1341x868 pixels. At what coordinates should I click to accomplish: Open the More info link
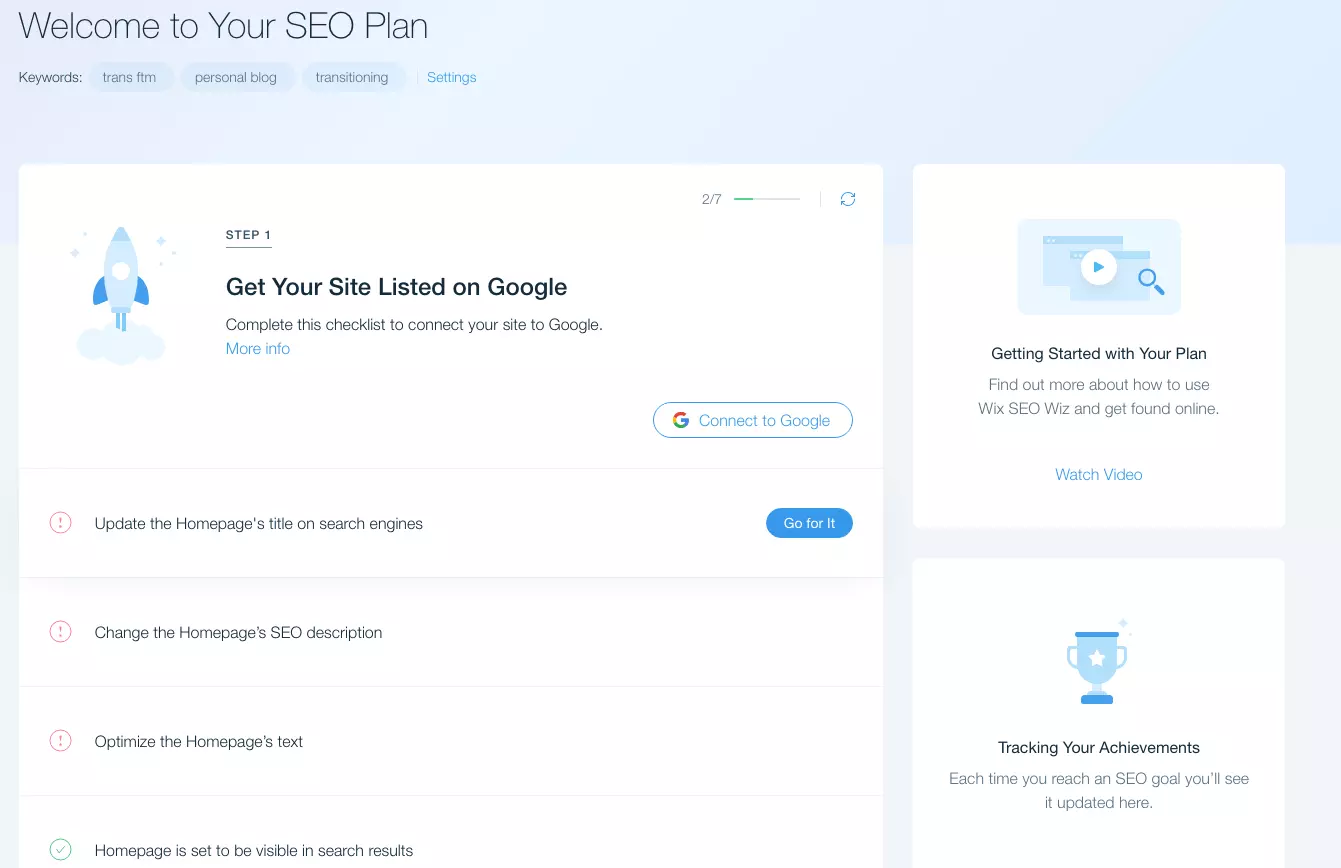(258, 349)
